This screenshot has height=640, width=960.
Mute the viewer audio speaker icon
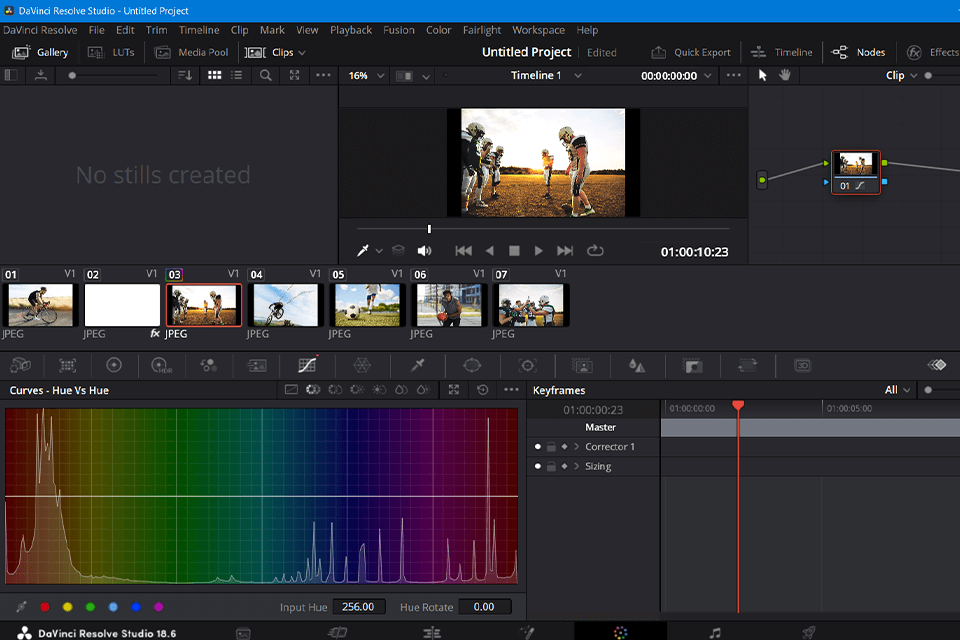[x=424, y=251]
